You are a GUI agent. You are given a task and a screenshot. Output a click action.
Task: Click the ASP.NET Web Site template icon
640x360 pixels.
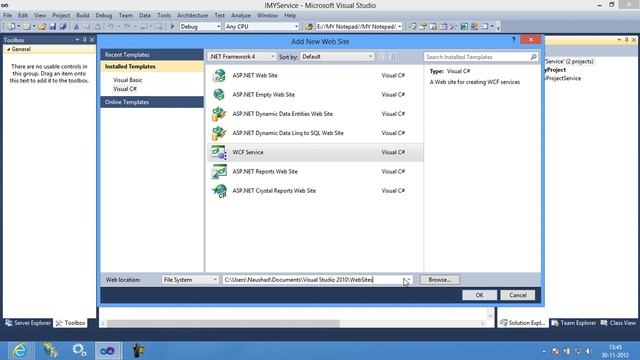point(219,76)
